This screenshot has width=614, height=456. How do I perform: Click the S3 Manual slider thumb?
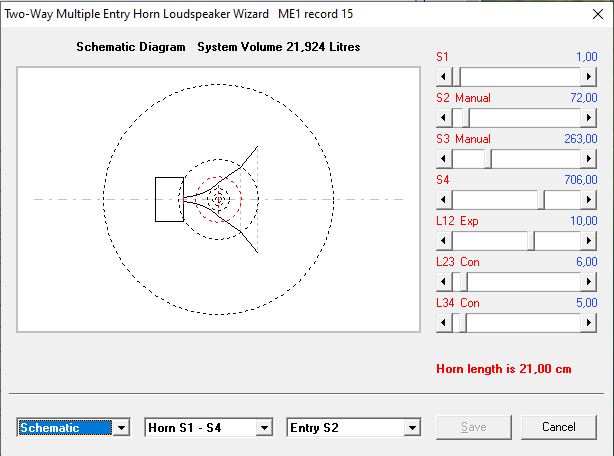point(488,159)
